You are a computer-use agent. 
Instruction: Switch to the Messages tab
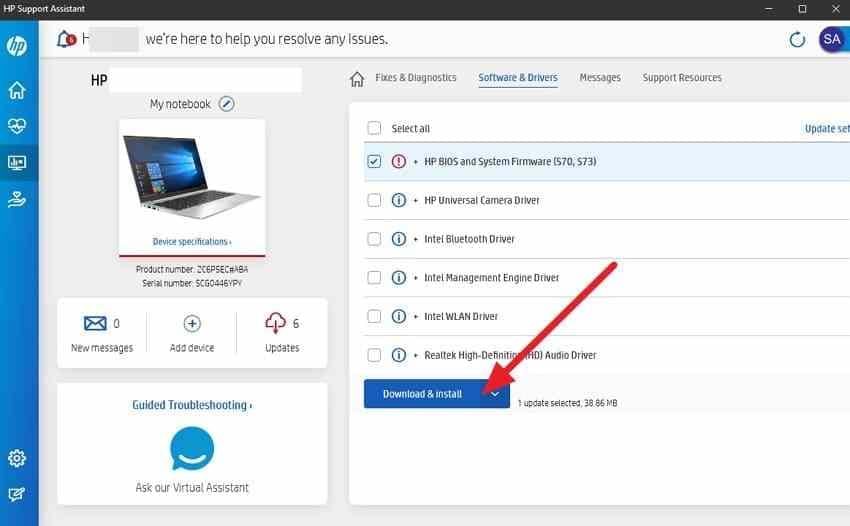click(600, 78)
